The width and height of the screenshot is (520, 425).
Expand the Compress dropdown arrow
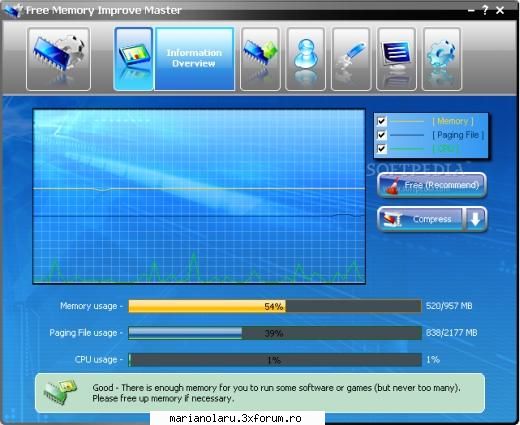475,219
